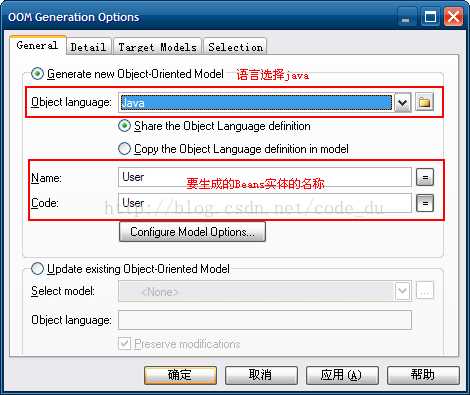Confirm with the 确定 button
This screenshot has height=395, width=470.
tap(180, 375)
